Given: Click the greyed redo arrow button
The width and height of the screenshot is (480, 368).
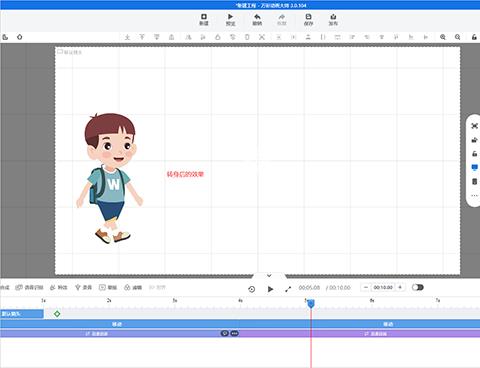Looking at the screenshot, I should pyautogui.click(x=282, y=20).
